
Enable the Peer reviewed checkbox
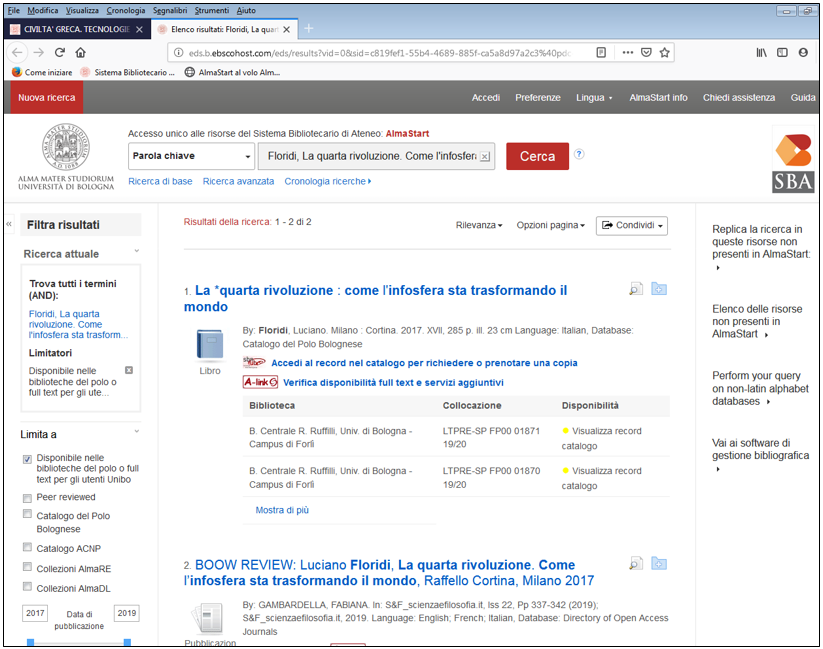click(x=28, y=497)
